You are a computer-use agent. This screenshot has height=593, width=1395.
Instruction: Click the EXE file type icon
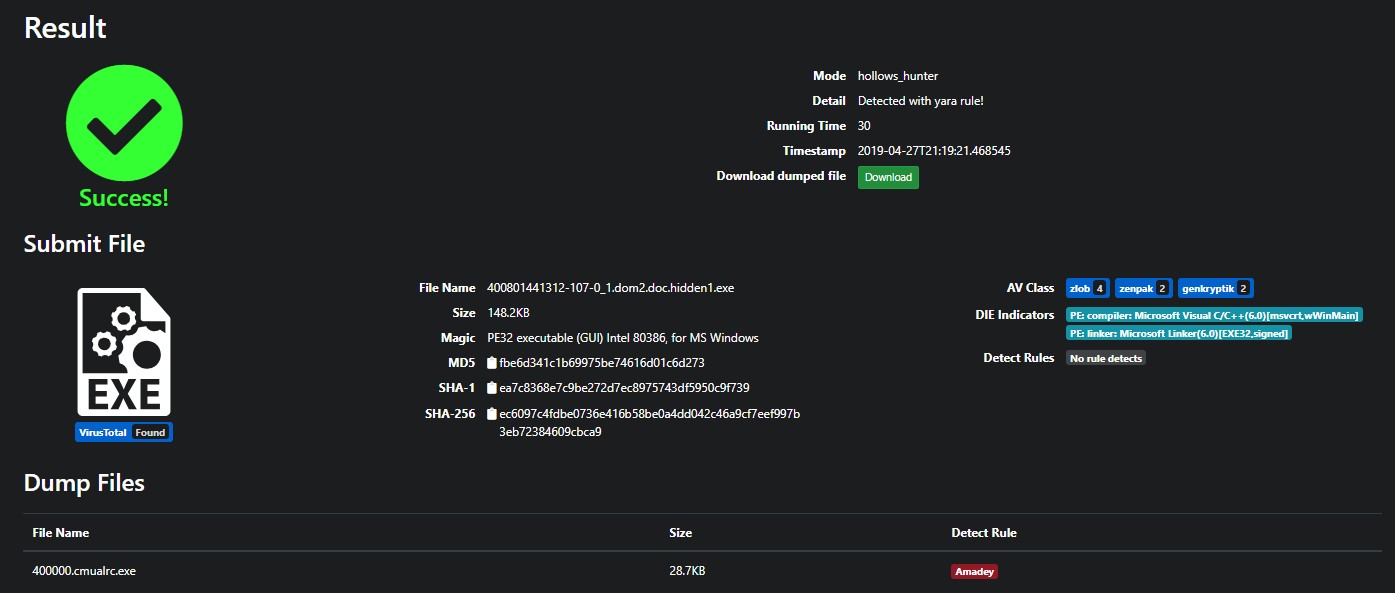click(x=124, y=352)
